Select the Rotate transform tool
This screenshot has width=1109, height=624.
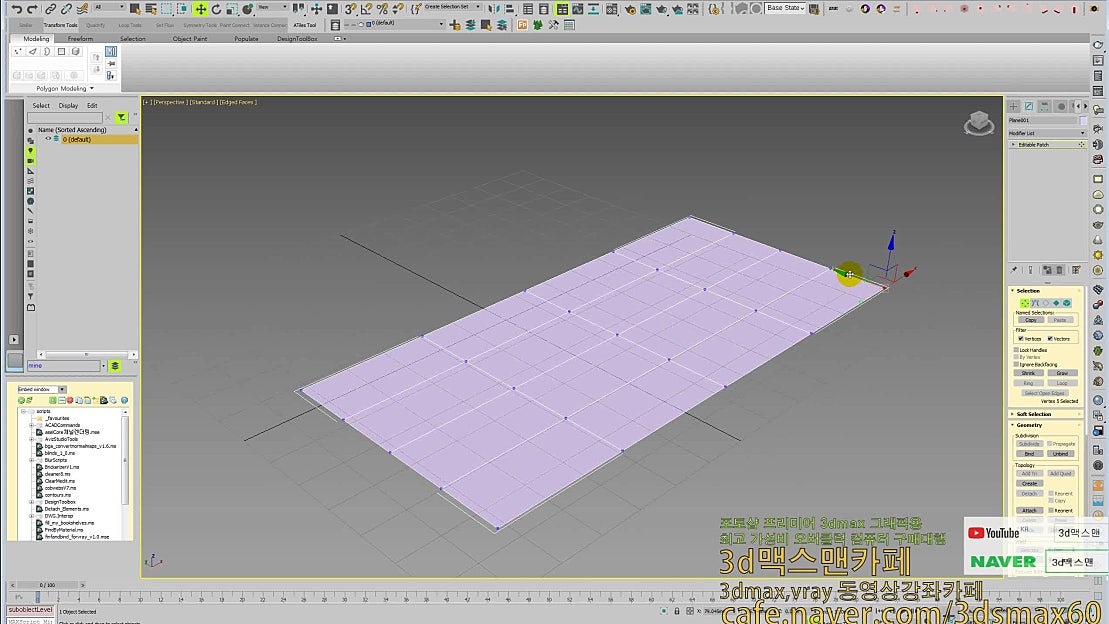(x=216, y=9)
